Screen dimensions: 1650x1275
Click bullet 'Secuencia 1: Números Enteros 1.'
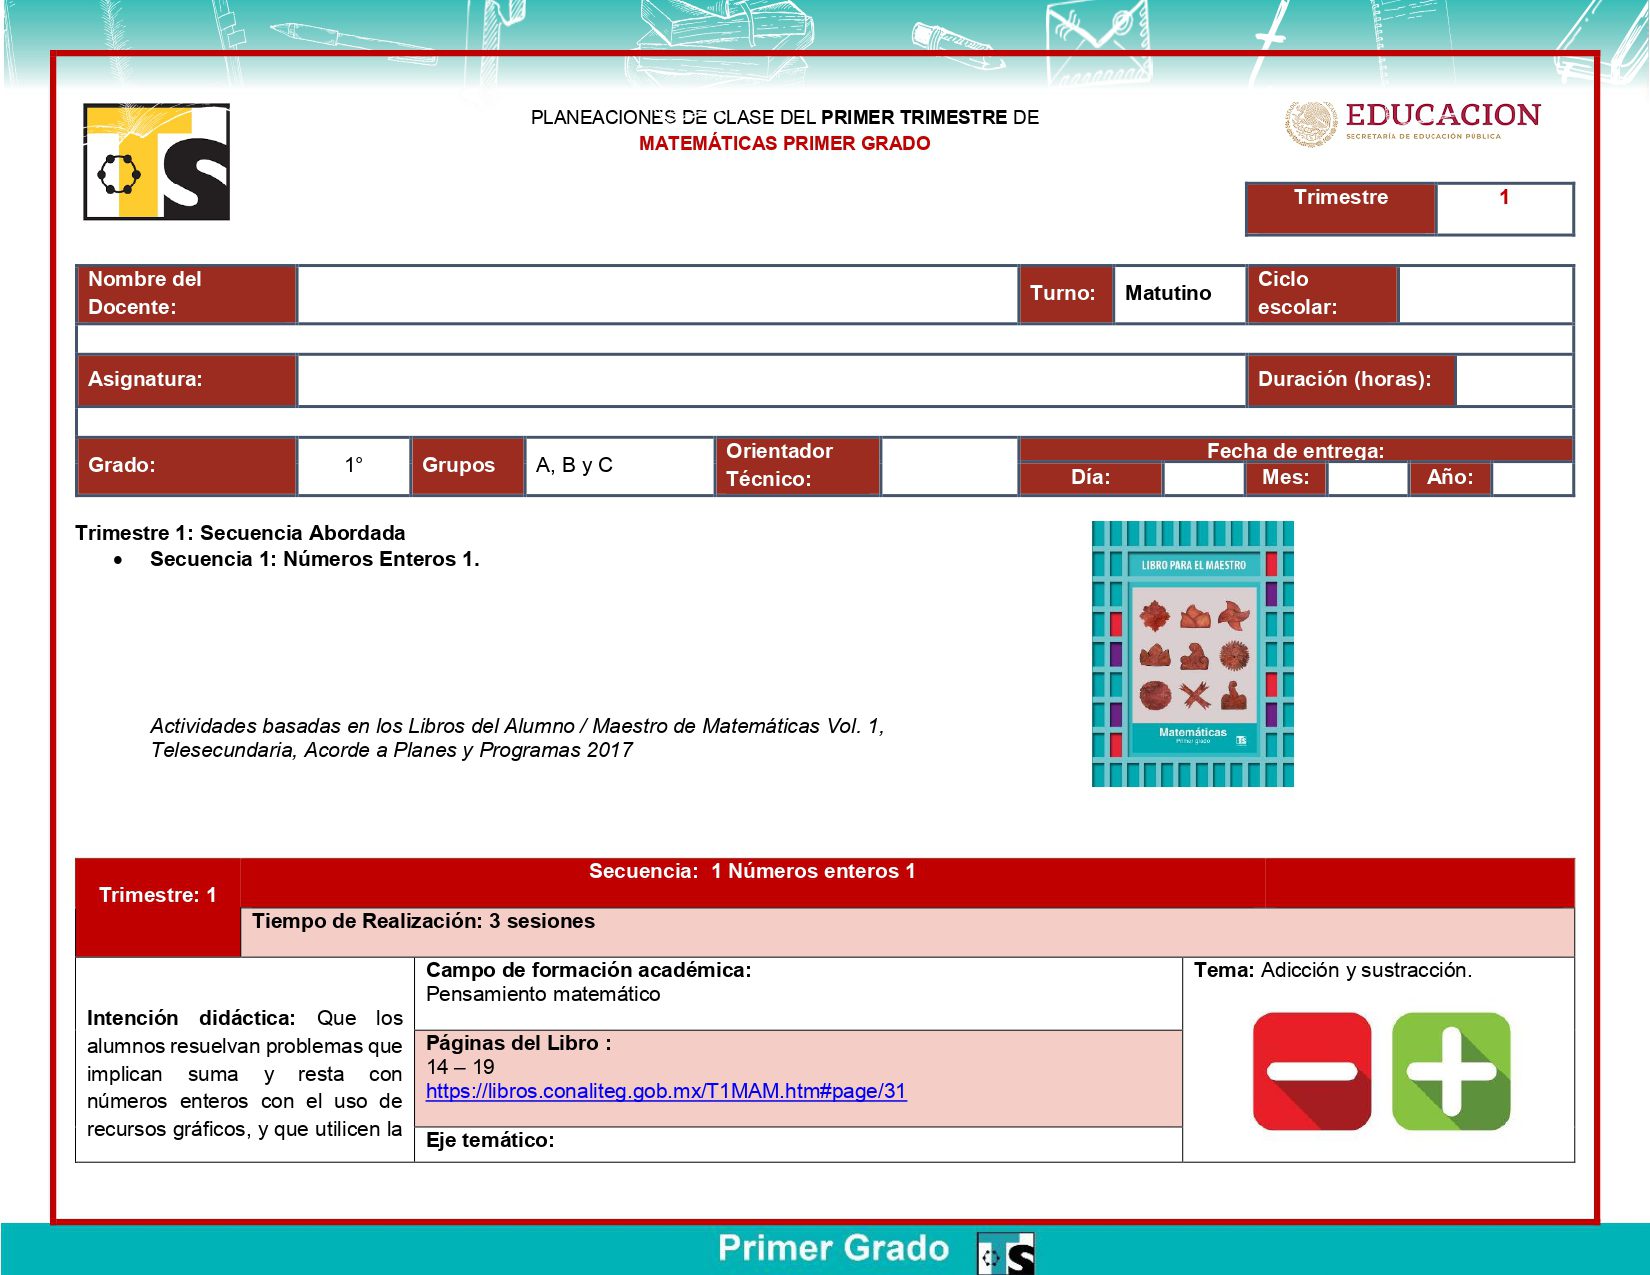coord(315,559)
